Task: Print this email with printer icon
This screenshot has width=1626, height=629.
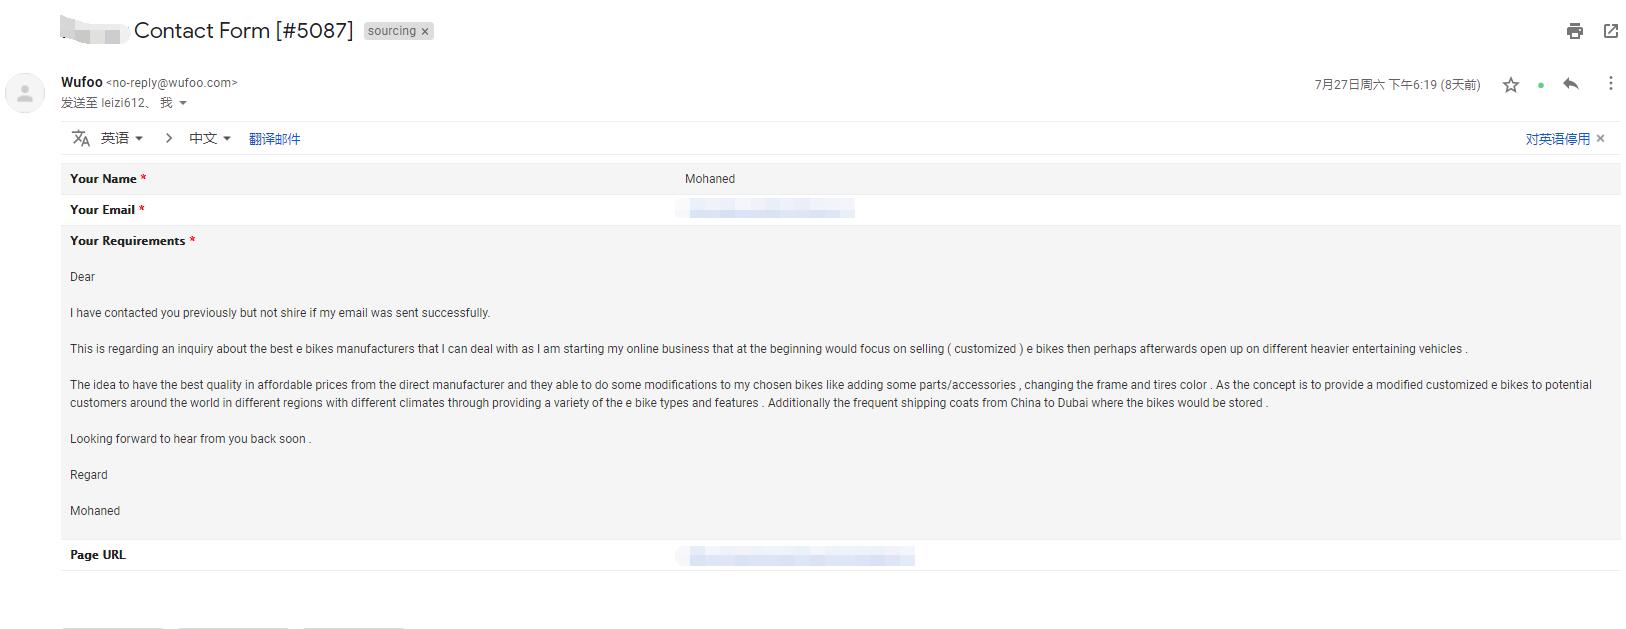Action: [1575, 31]
